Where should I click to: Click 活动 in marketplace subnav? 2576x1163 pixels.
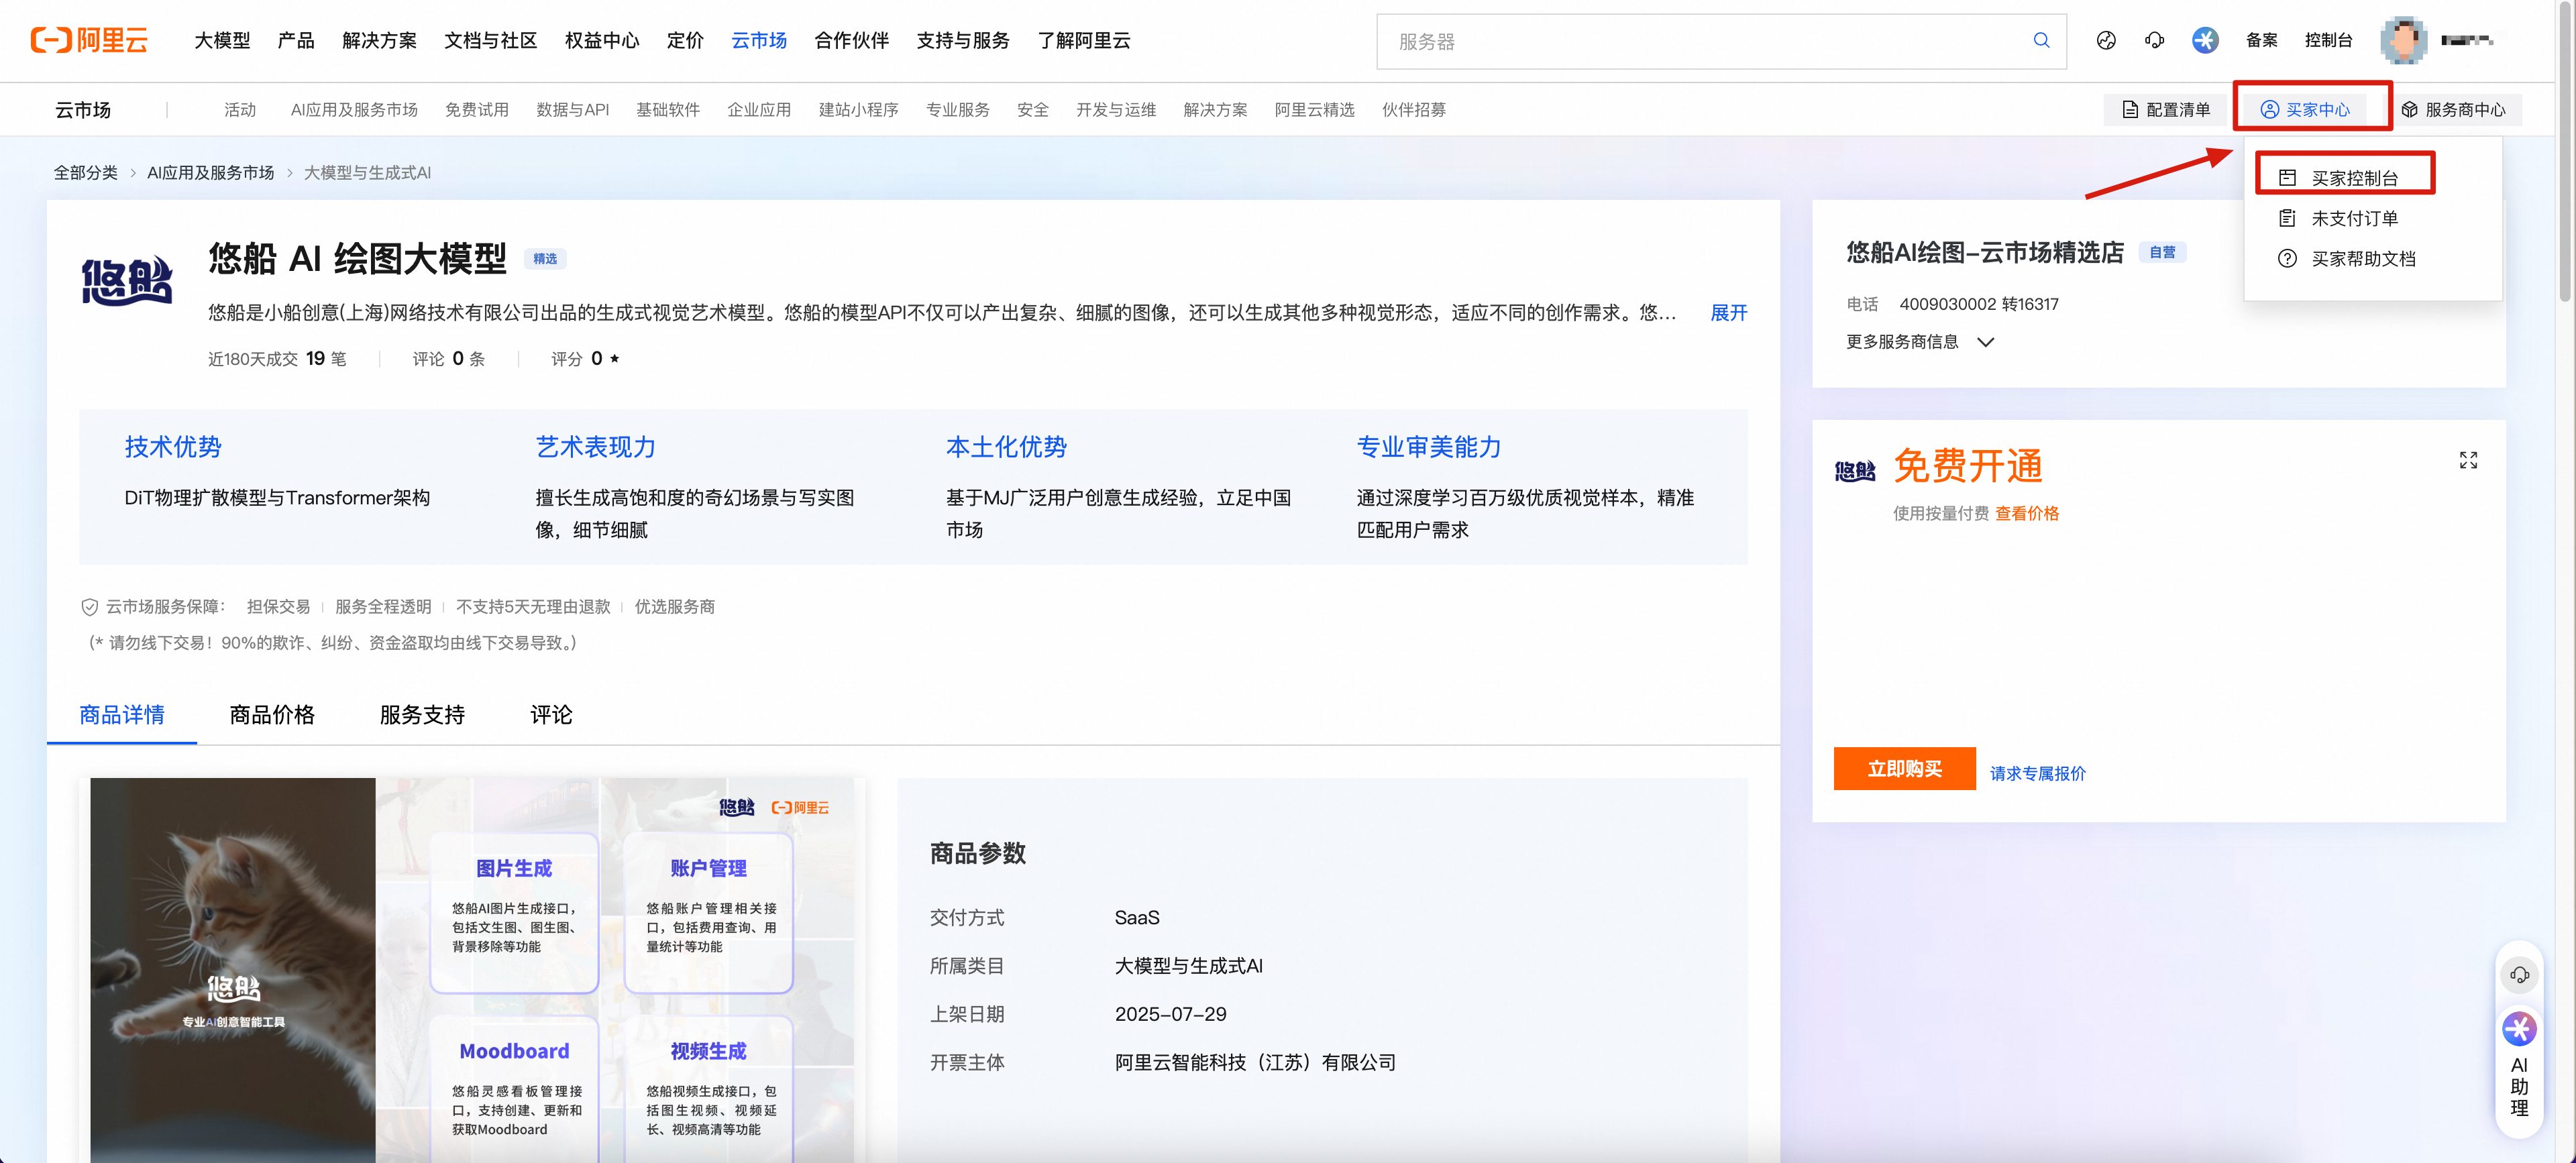click(x=240, y=110)
